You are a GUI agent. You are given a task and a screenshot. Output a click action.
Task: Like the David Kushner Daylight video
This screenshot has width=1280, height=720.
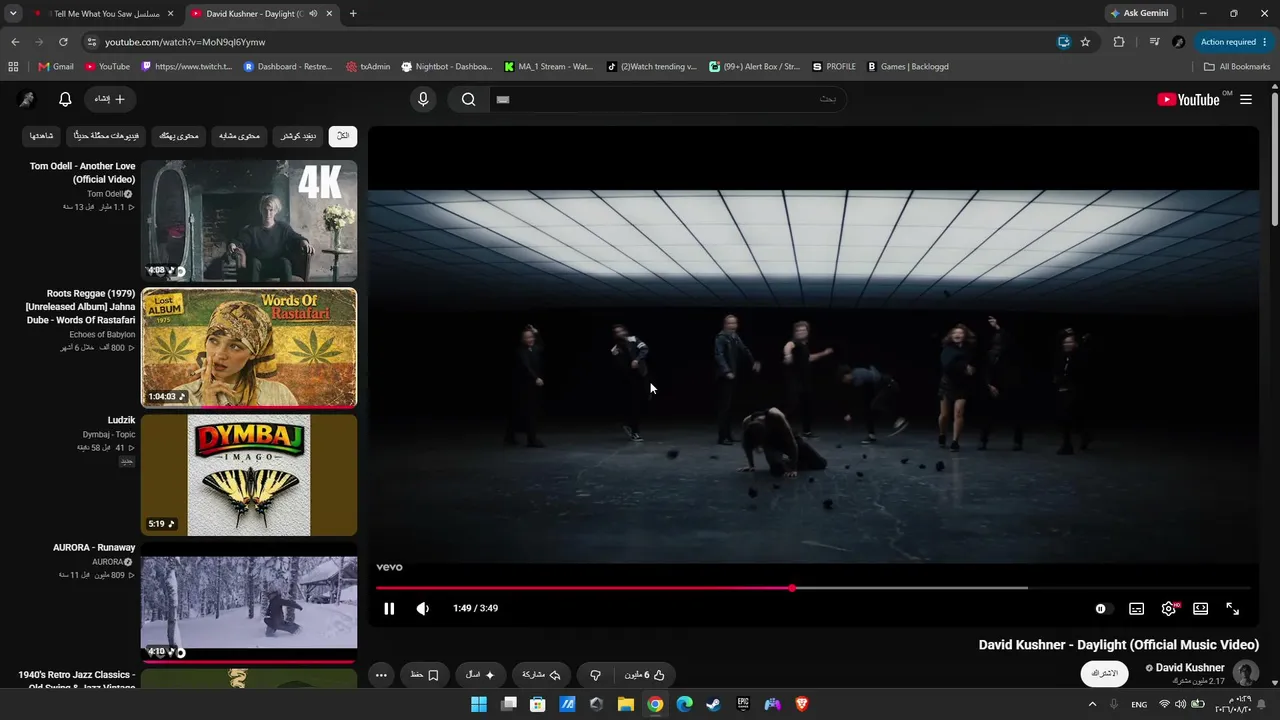(x=645, y=675)
